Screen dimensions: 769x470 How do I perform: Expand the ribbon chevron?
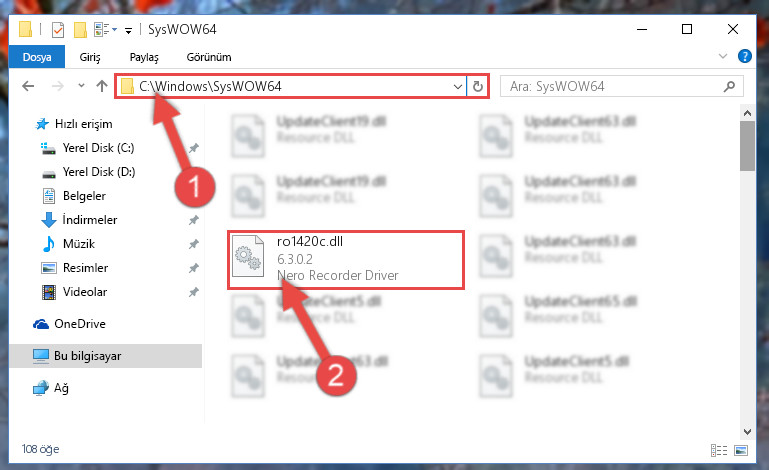(x=722, y=56)
